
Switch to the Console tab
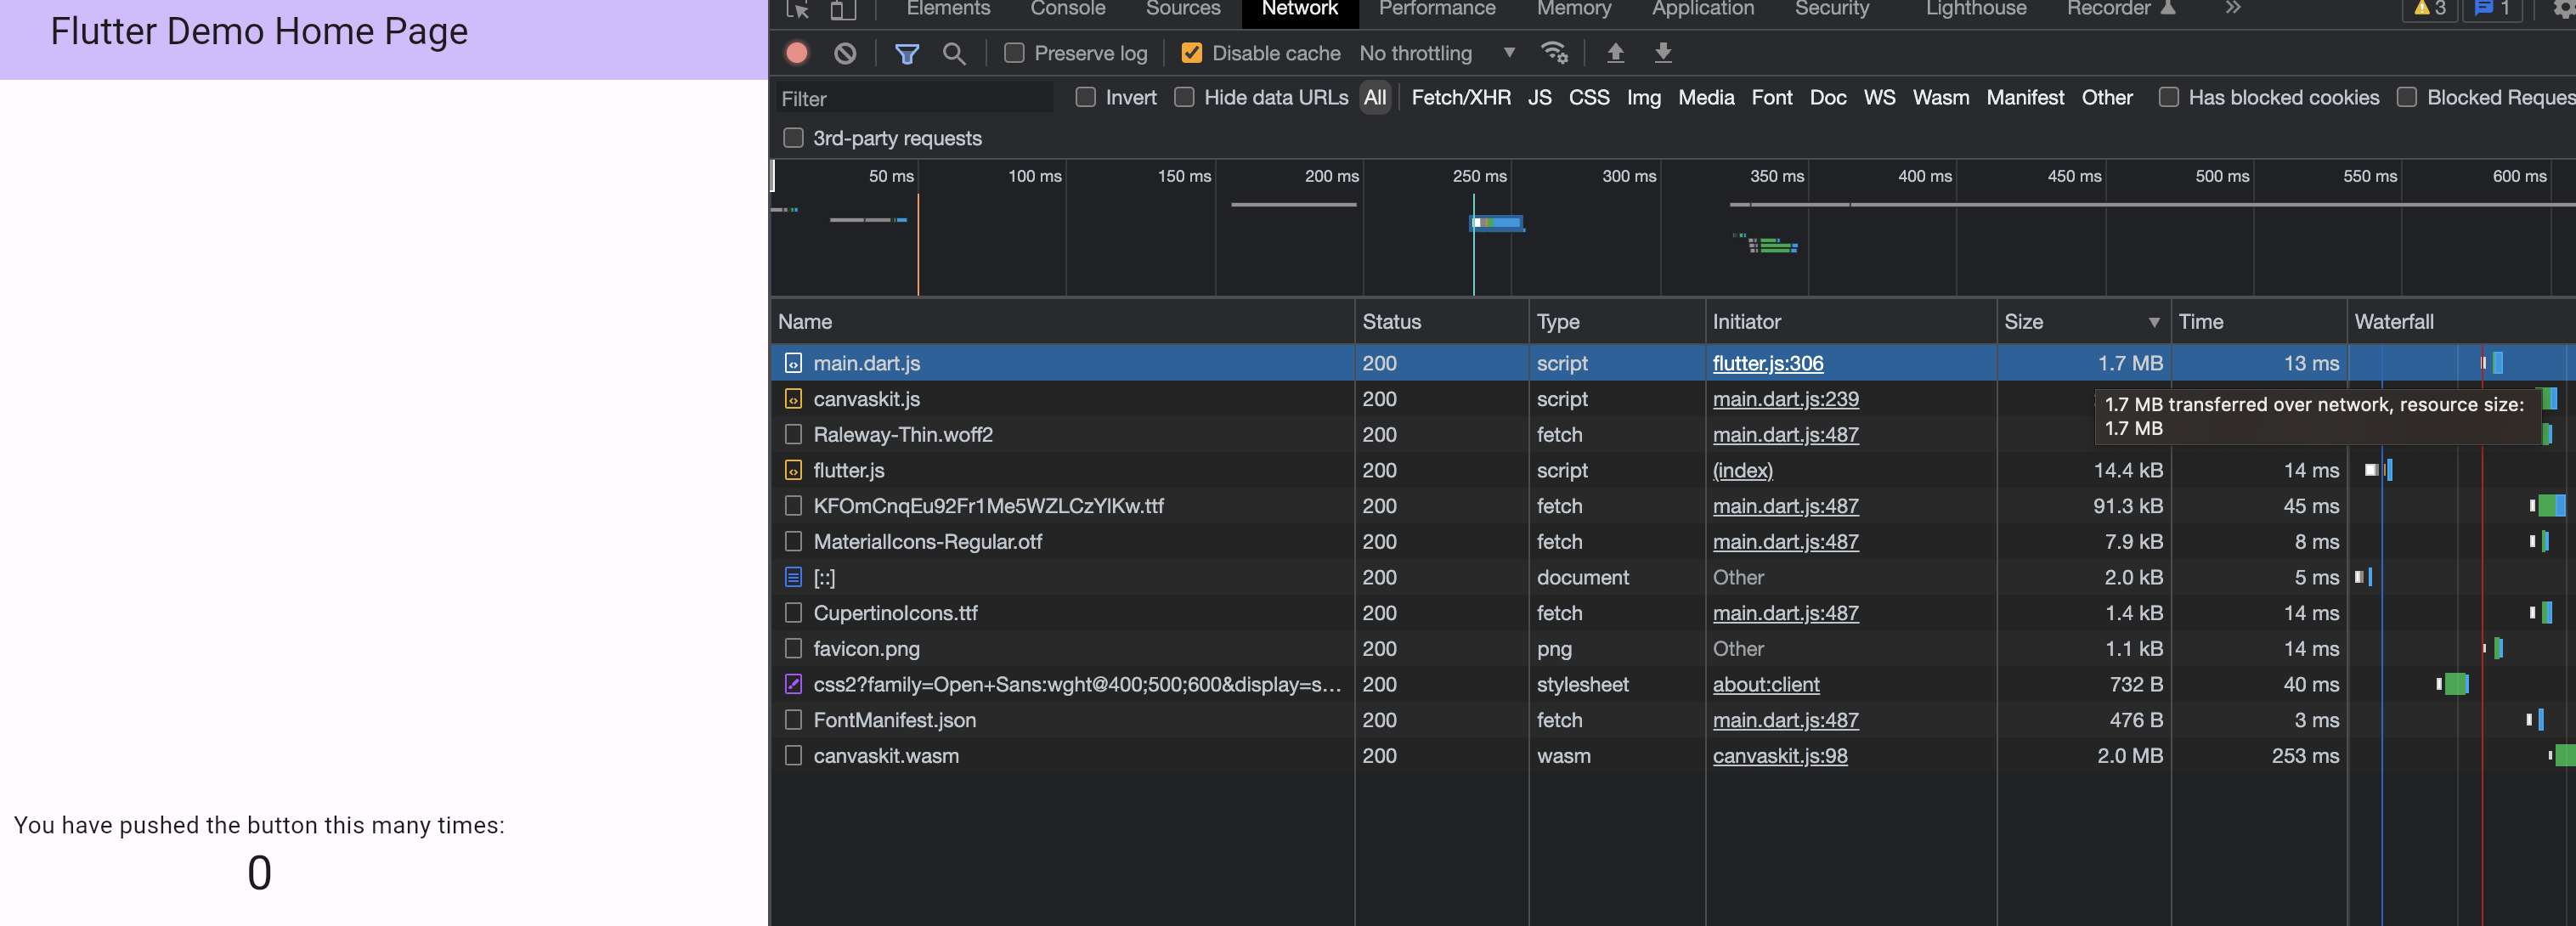(1067, 9)
